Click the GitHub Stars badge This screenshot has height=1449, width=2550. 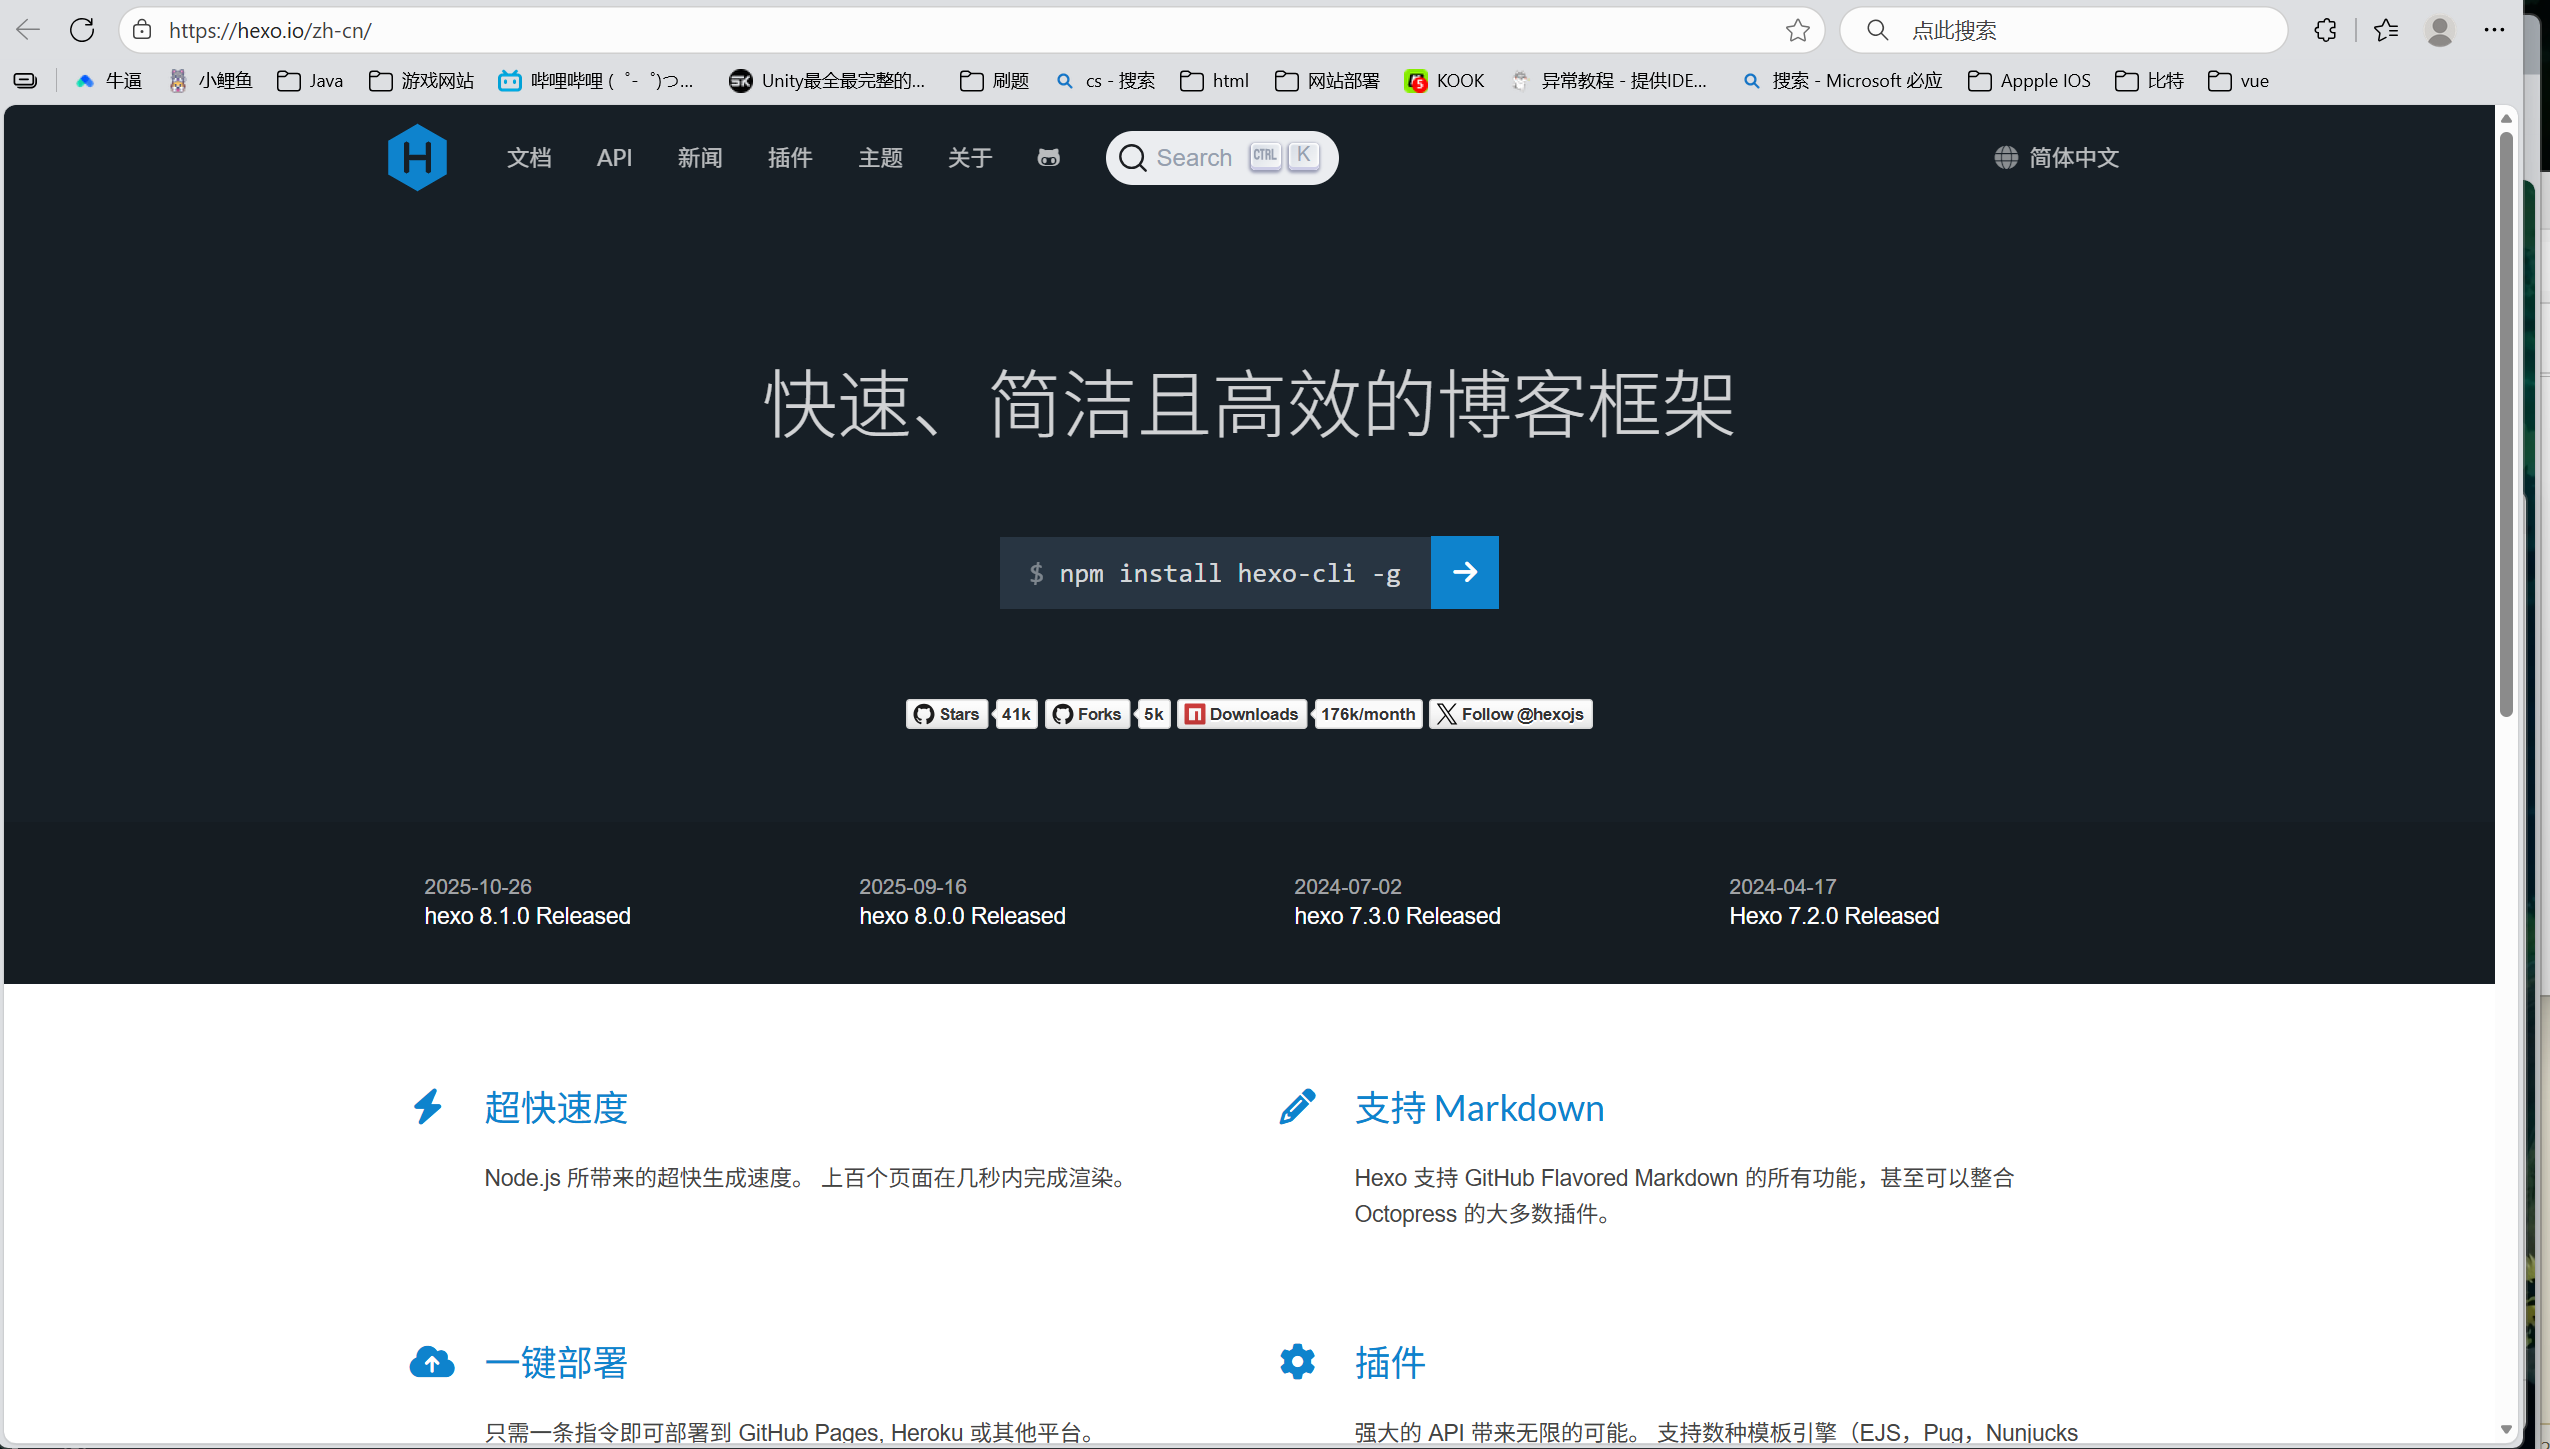pyautogui.click(x=946, y=714)
